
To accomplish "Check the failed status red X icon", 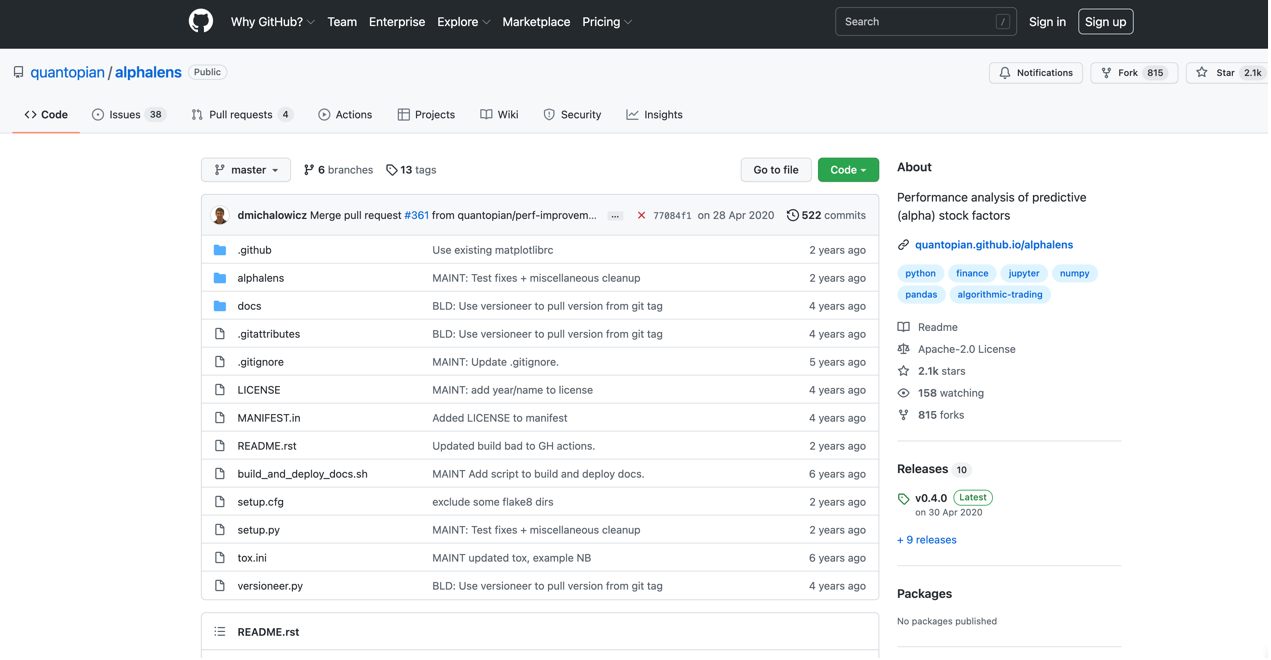I will click(641, 215).
